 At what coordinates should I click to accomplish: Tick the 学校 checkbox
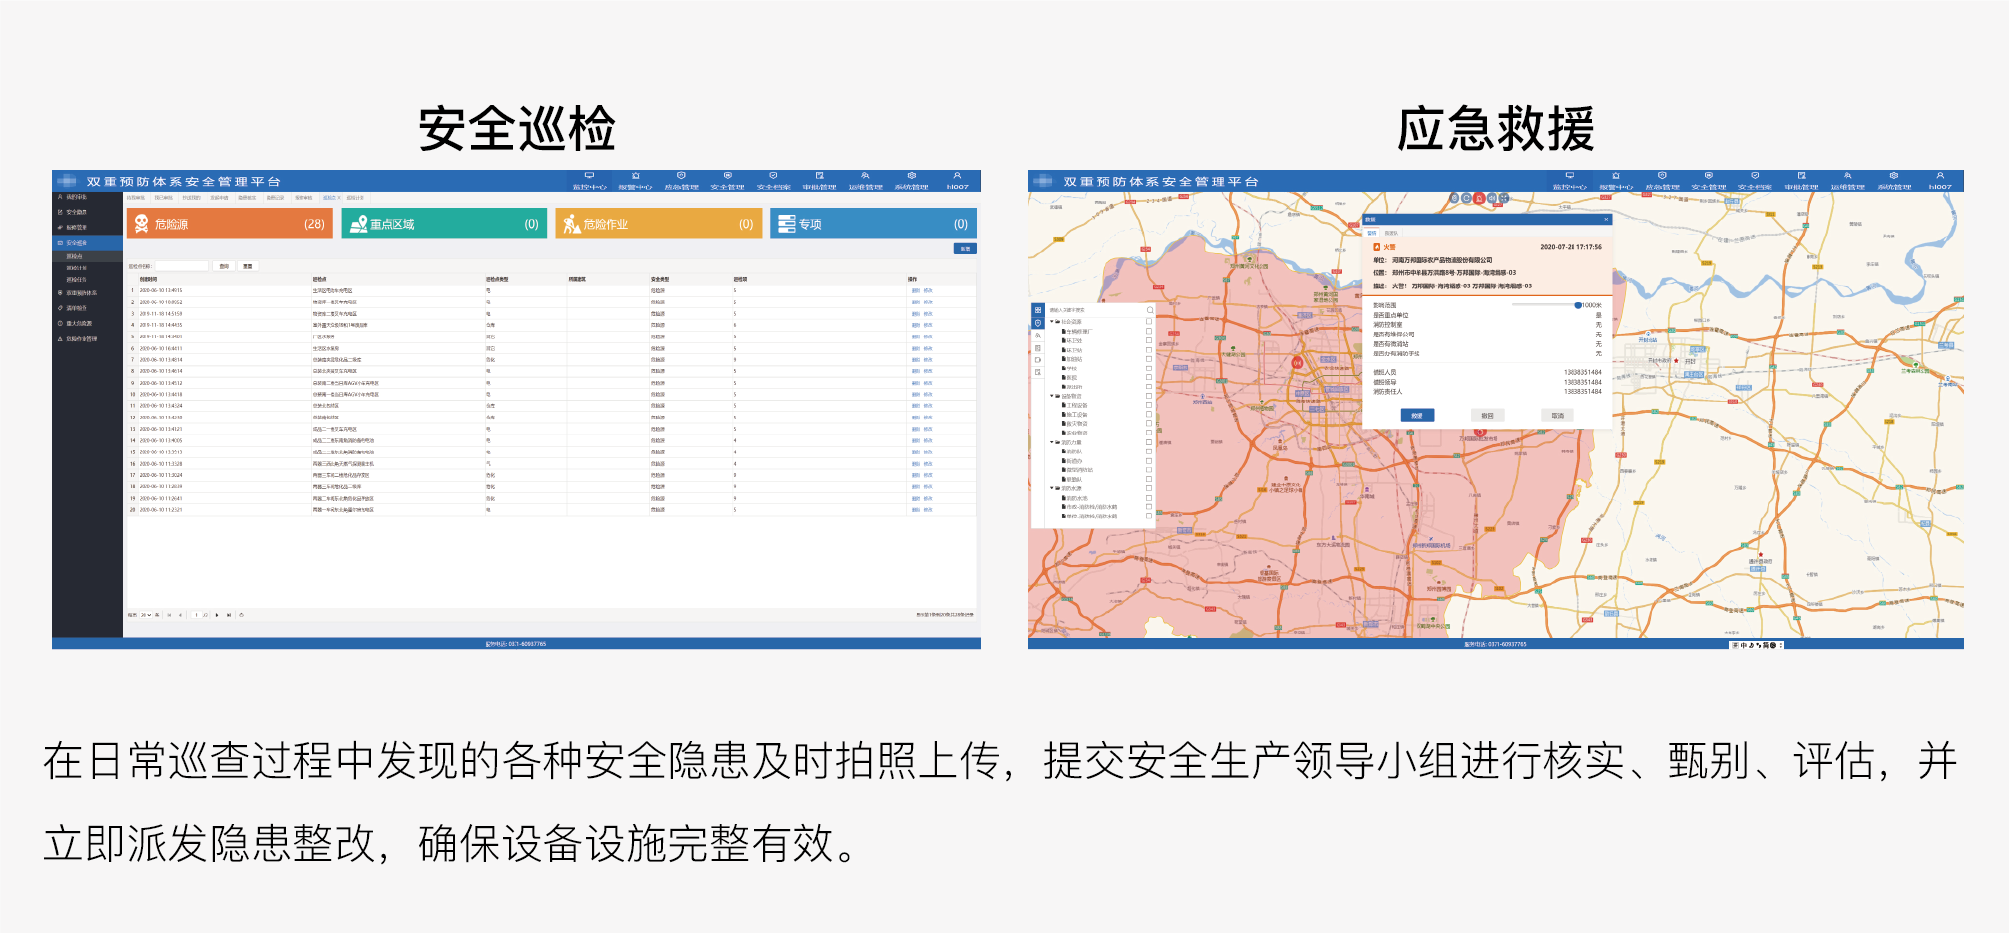(x=1149, y=368)
